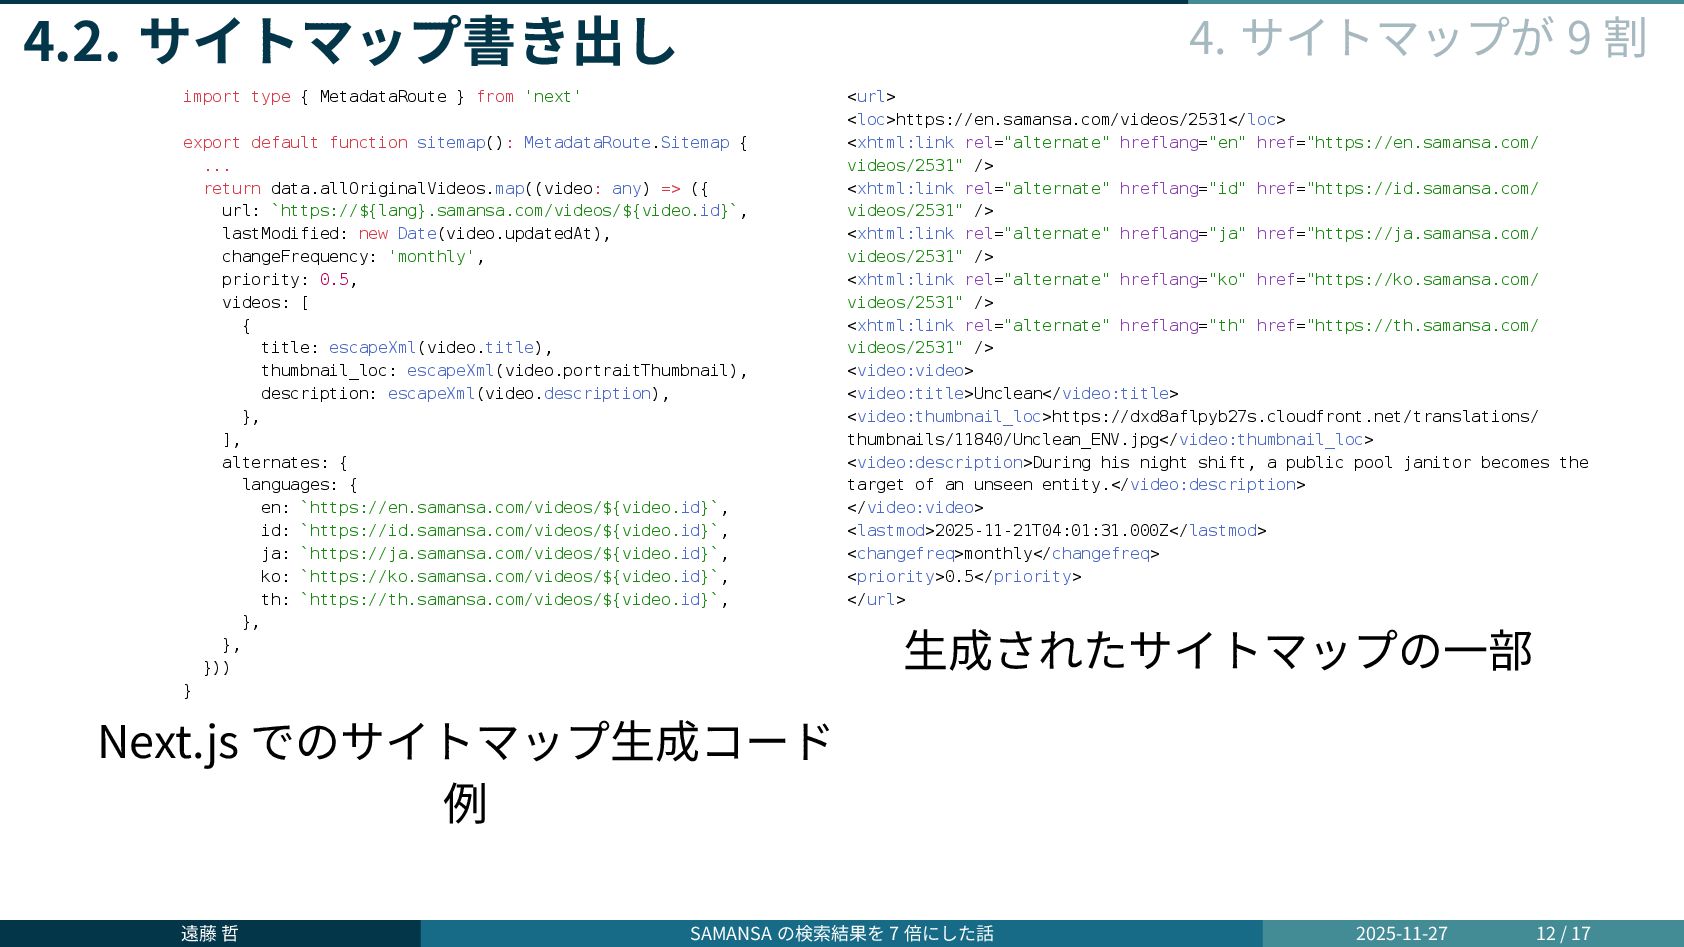Click the slide title "4.2. サイトマップ書き出し"
The height and width of the screenshot is (947, 1684).
coord(350,41)
